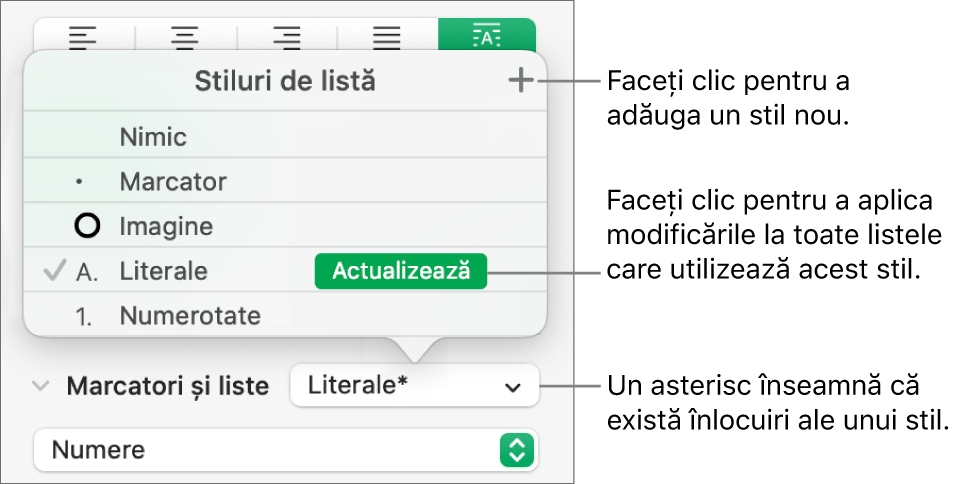Open the Numere pop-up menu
The width and height of the screenshot is (960, 484).
(285, 450)
